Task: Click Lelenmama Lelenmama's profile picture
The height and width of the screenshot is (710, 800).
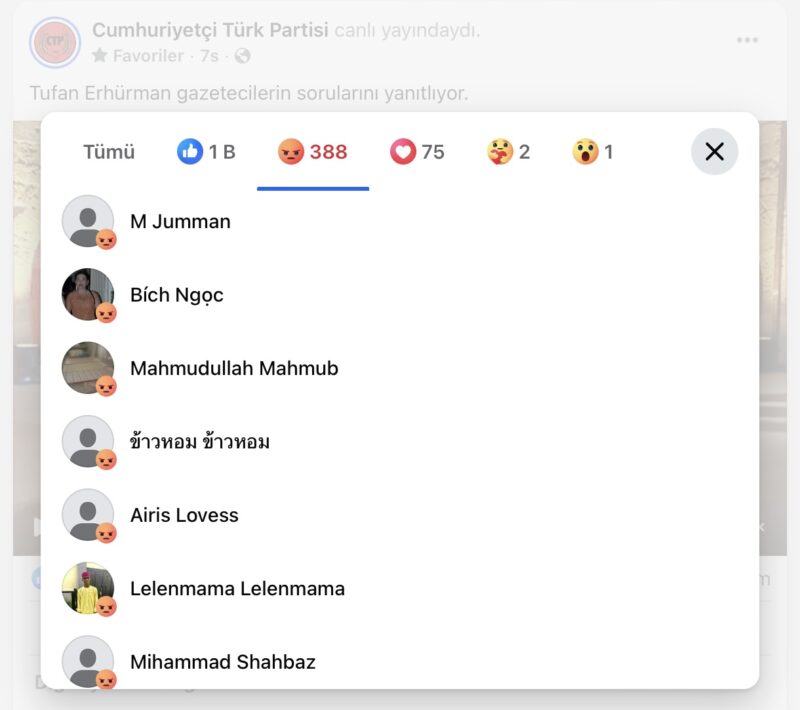Action: 88,588
